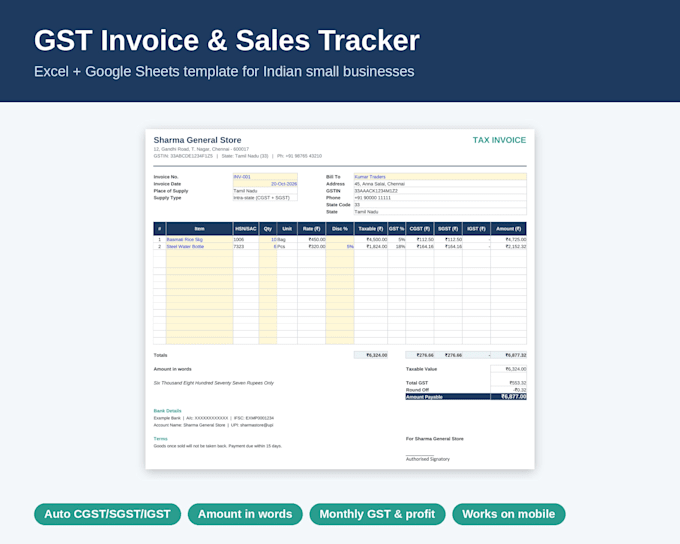The image size is (680, 544).
Task: Select the item cell 'Basmati Rice 5kg'
Action: point(199,239)
